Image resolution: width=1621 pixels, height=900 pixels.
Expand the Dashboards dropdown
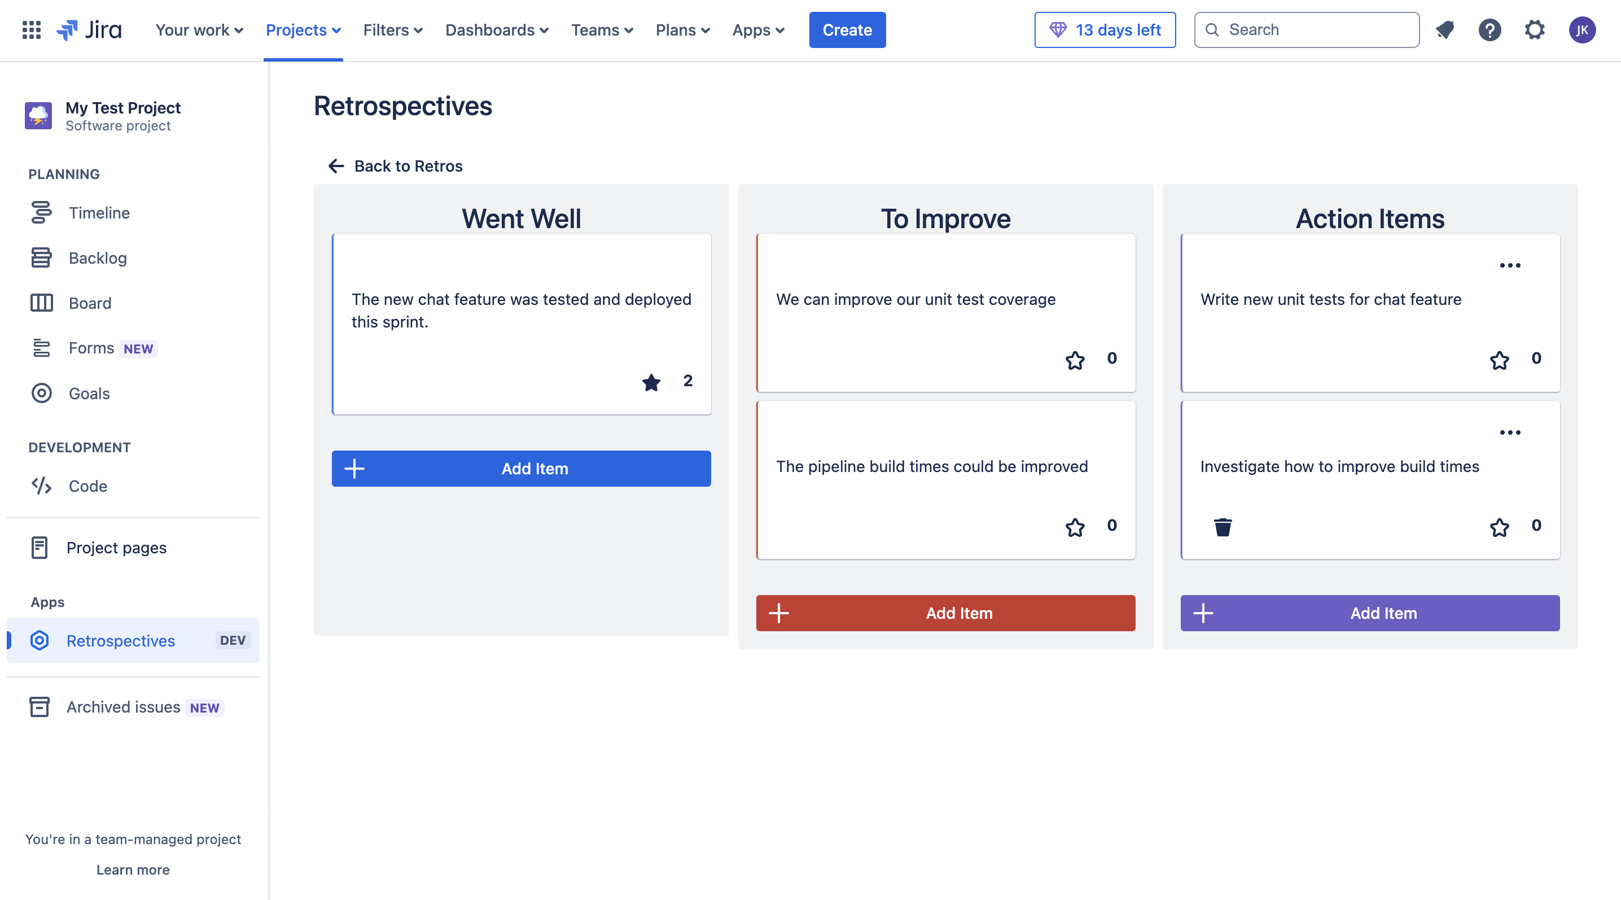(497, 30)
